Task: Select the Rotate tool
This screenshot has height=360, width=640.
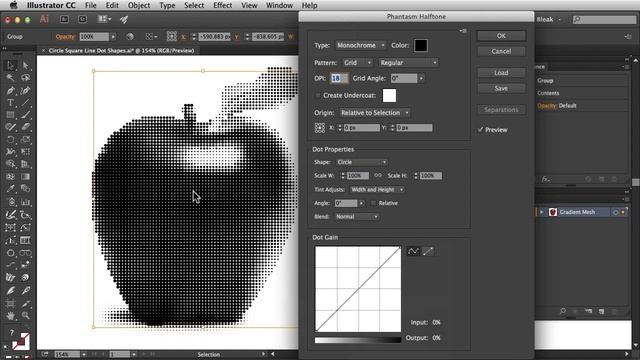Action: (10, 140)
